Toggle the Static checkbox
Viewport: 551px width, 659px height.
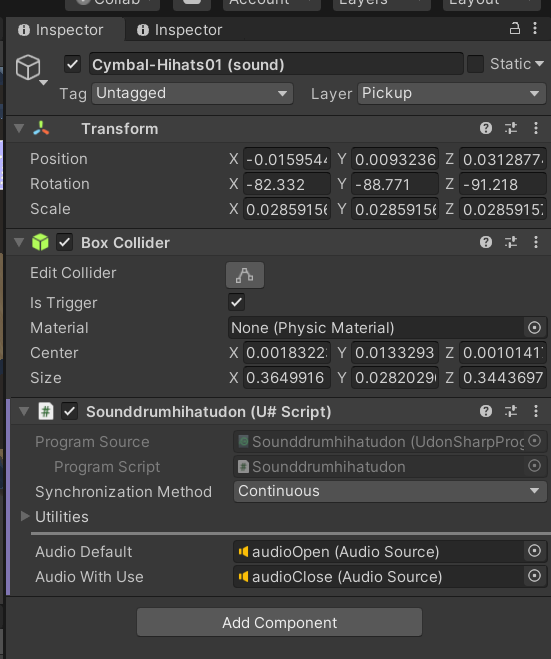pos(476,64)
